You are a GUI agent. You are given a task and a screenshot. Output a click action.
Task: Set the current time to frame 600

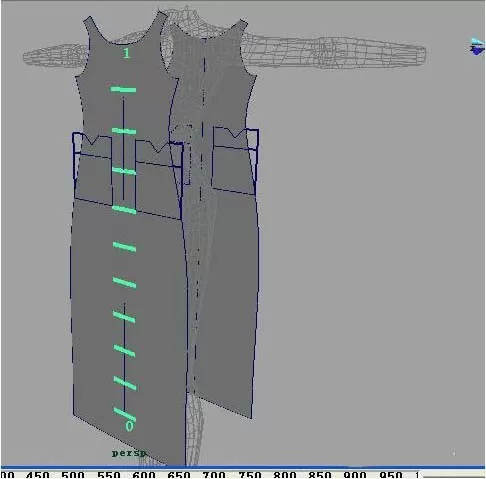144,475
